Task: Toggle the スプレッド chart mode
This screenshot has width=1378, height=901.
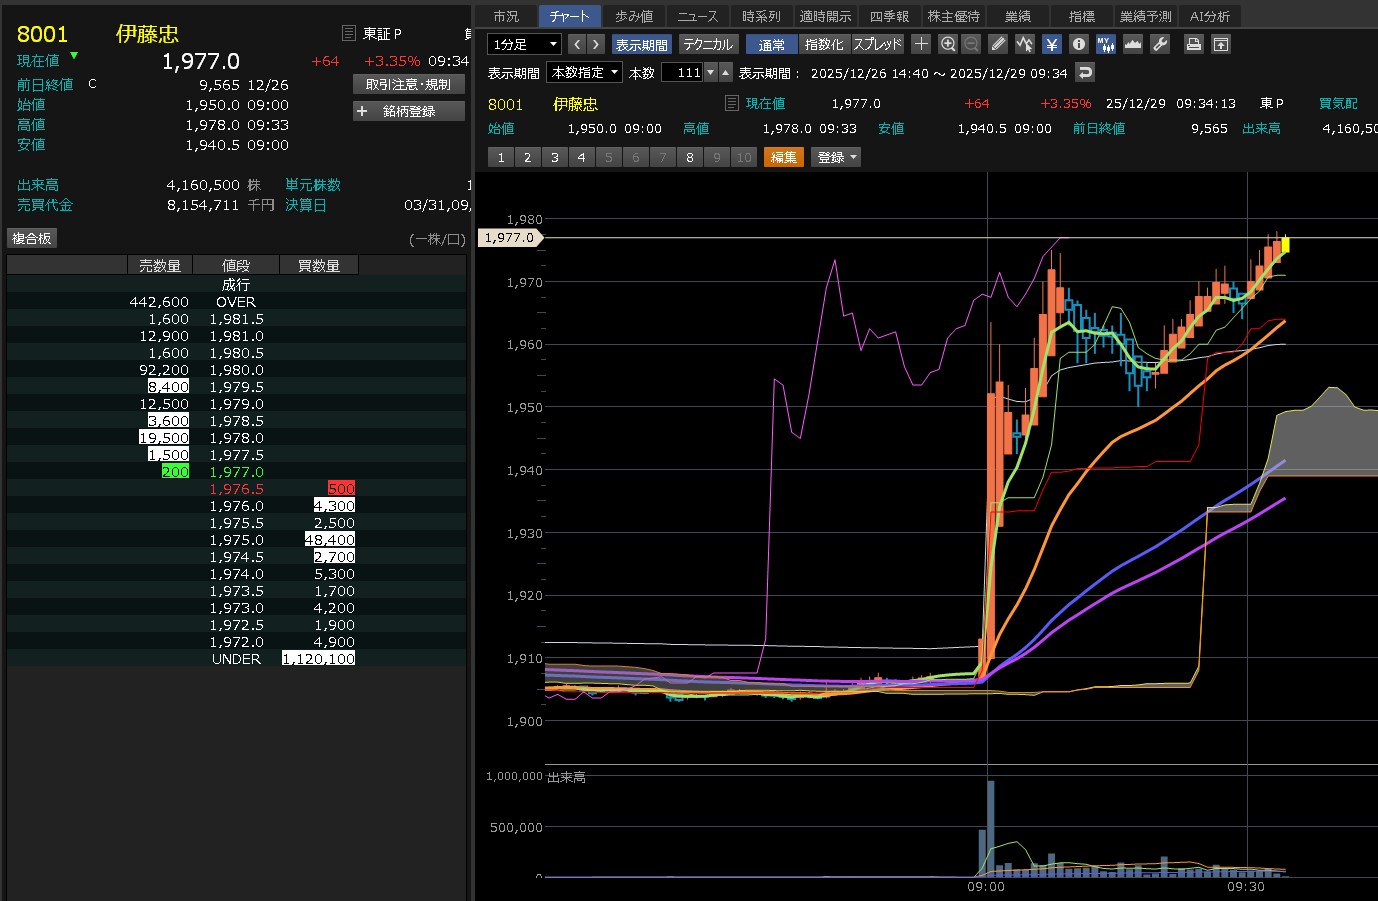Action: 877,44
